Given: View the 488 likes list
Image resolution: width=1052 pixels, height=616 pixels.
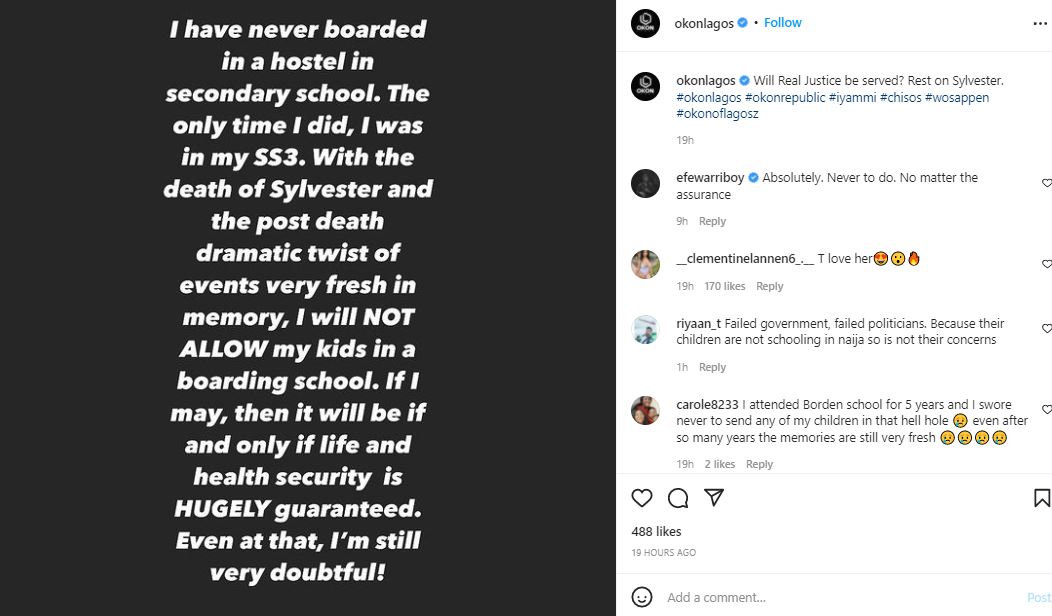Looking at the screenshot, I should (656, 532).
